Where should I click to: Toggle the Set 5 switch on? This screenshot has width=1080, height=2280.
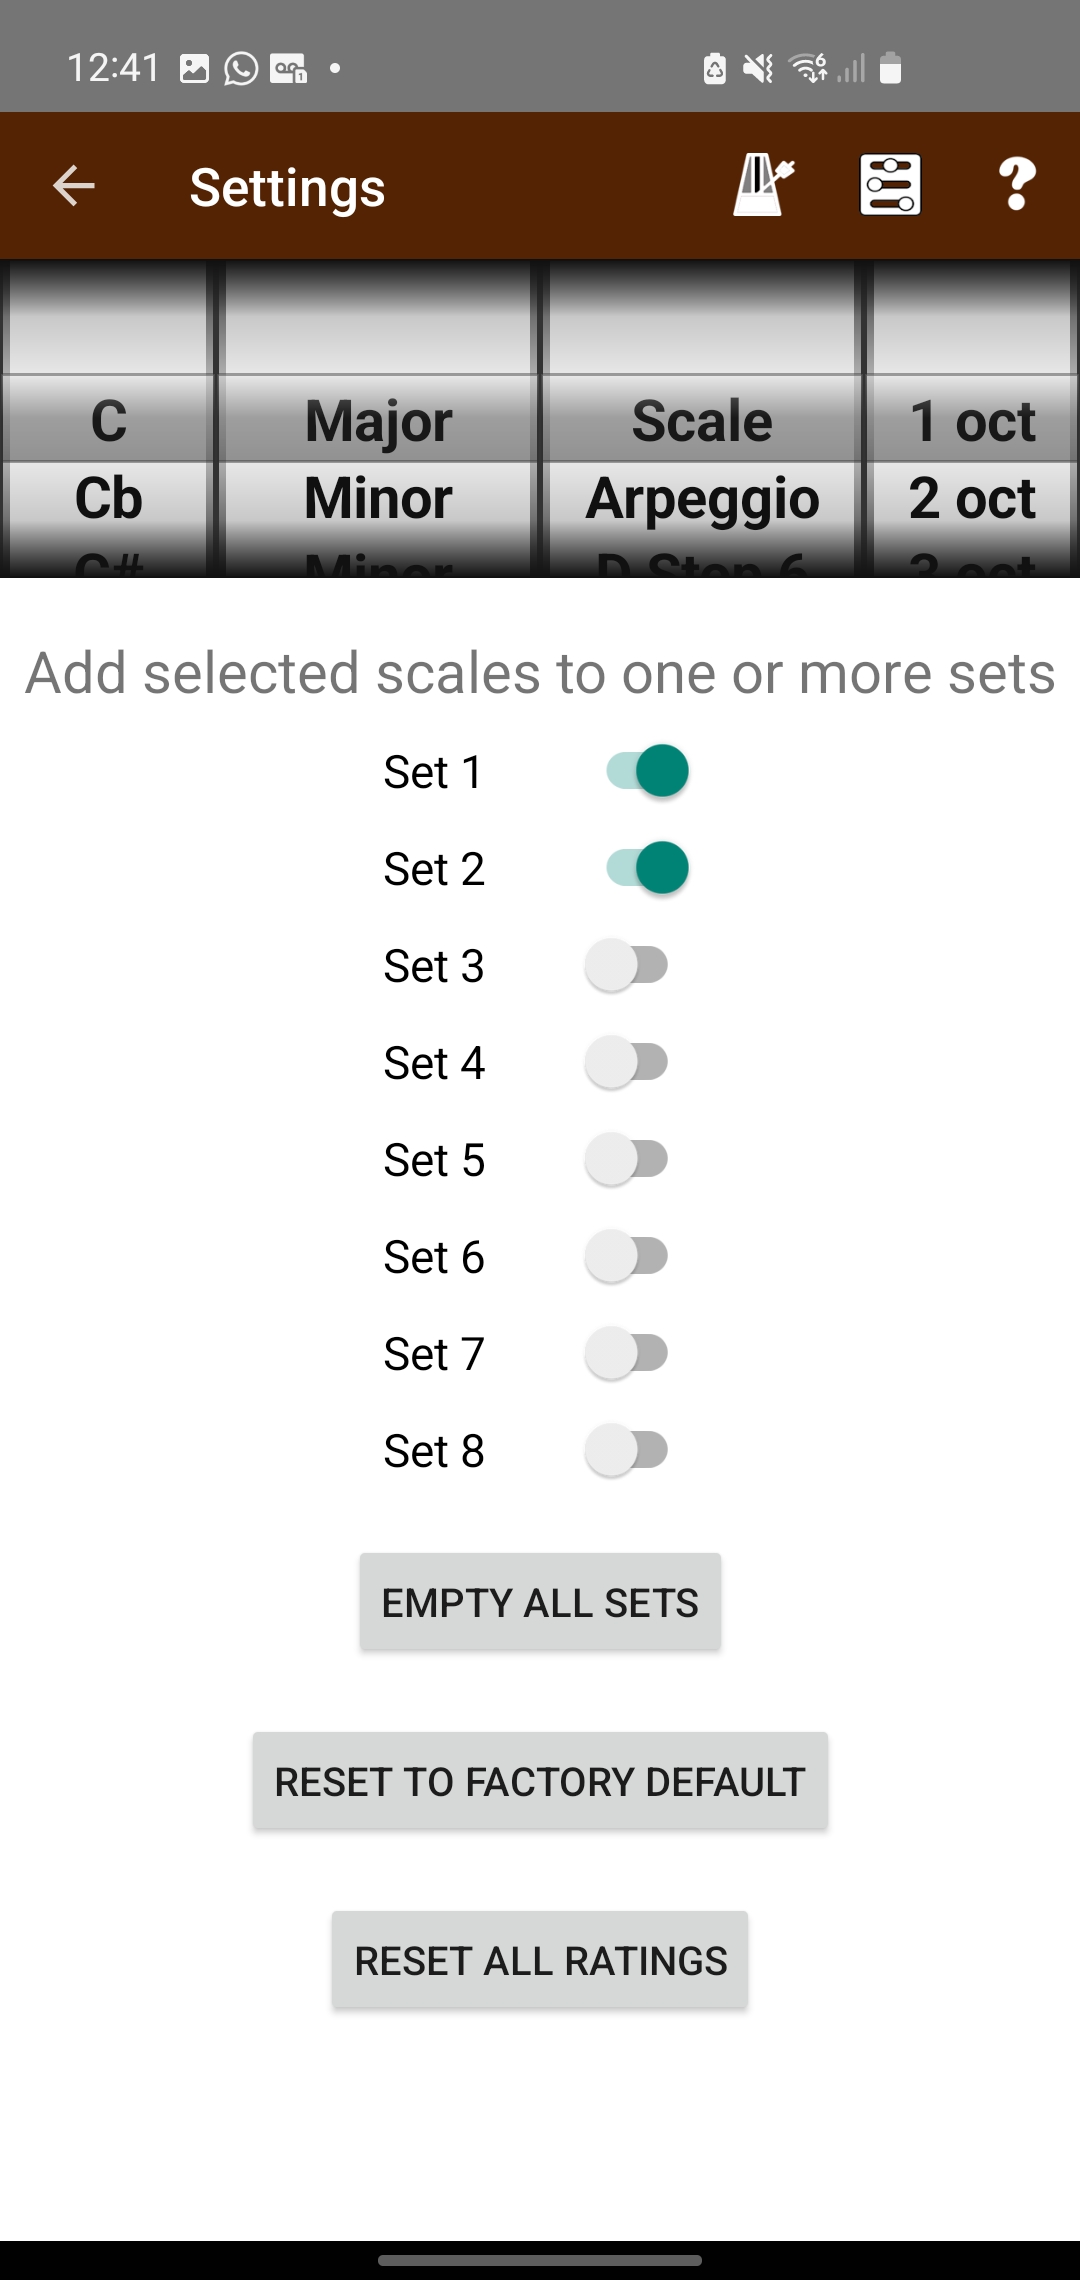(627, 1159)
